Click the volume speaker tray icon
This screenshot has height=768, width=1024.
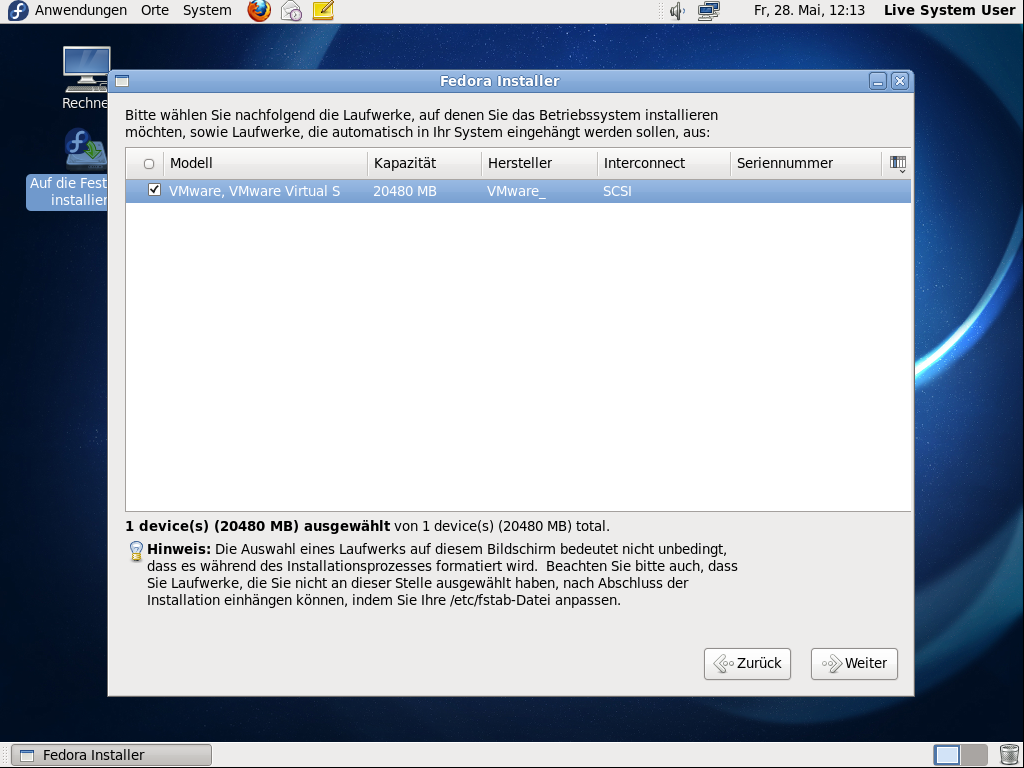click(677, 10)
